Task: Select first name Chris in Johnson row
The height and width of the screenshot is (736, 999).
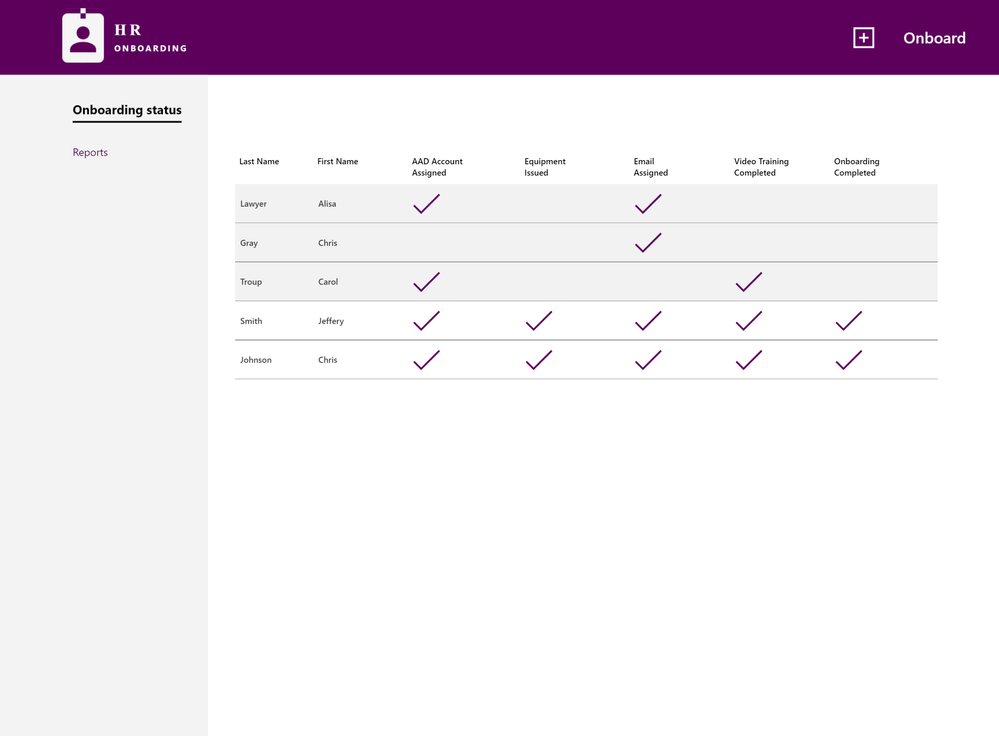Action: [327, 360]
